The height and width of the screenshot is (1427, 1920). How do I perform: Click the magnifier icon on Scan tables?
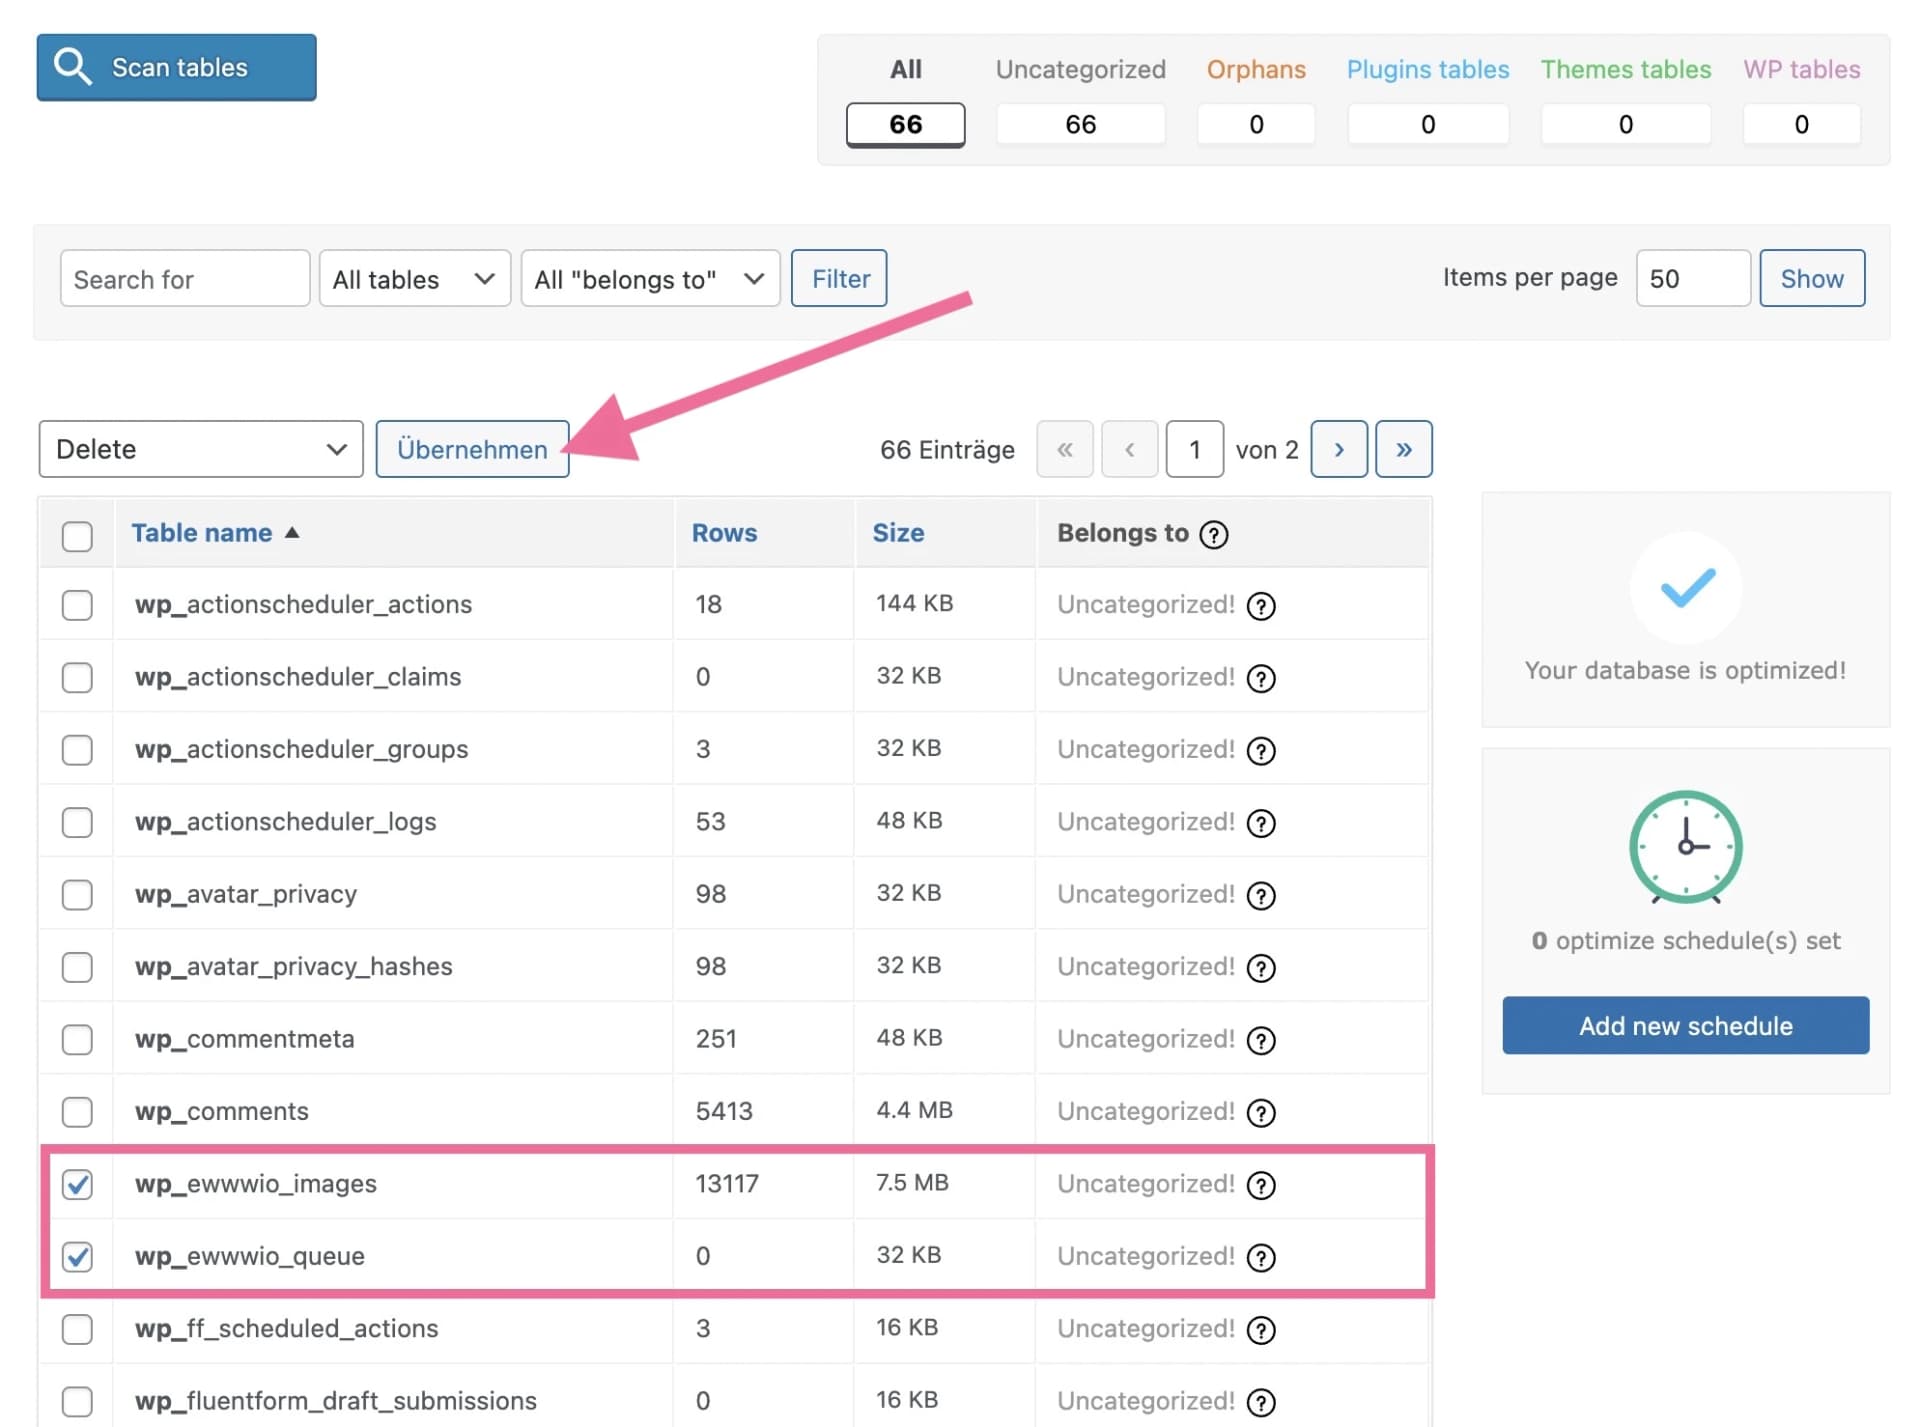tap(73, 66)
